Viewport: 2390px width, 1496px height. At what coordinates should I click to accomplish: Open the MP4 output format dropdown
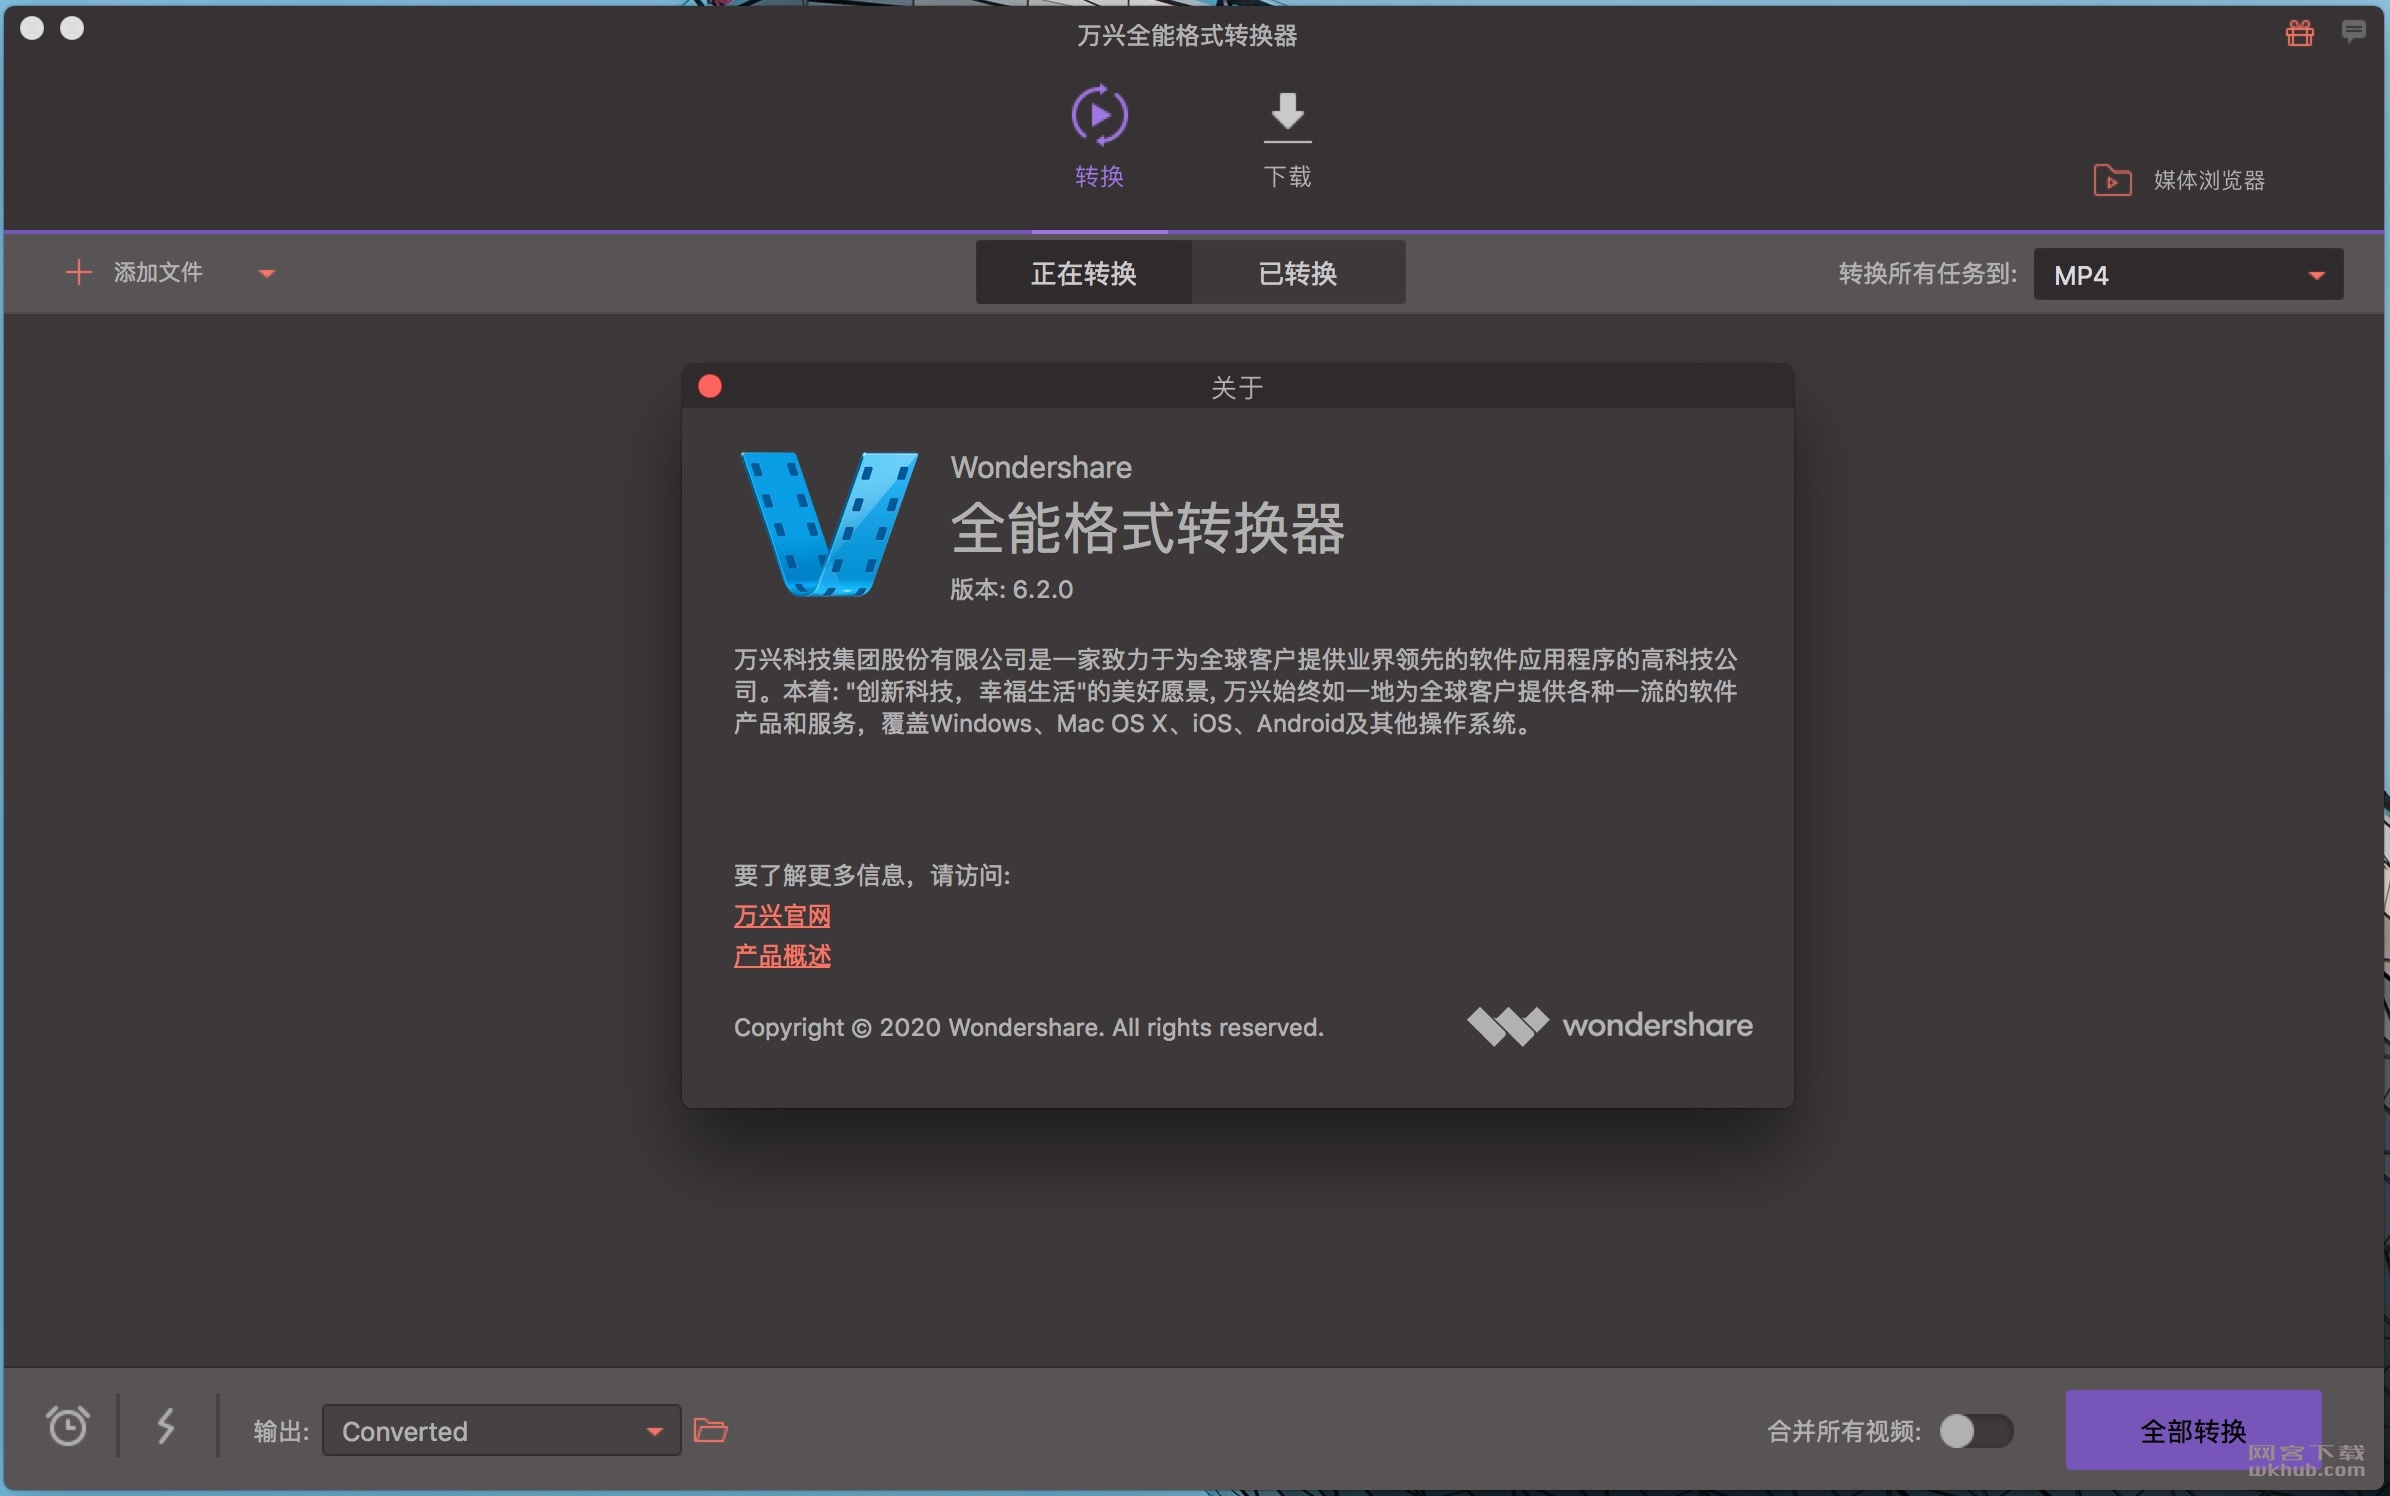pos(2188,275)
